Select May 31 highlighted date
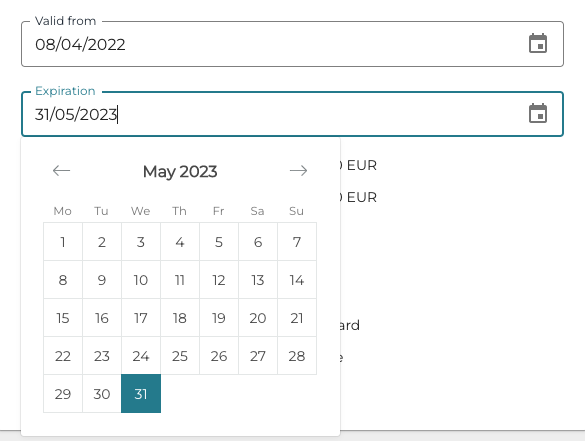This screenshot has width=585, height=441. click(141, 394)
